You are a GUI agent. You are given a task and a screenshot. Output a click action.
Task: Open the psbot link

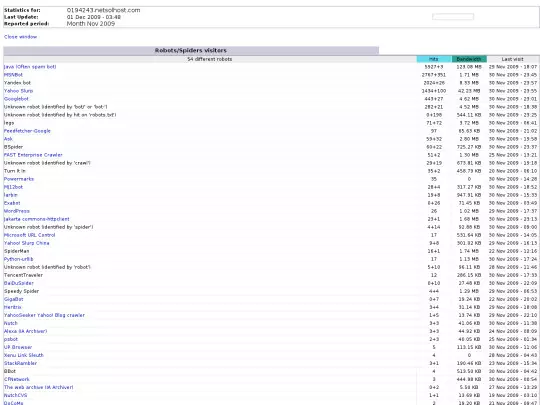11,339
